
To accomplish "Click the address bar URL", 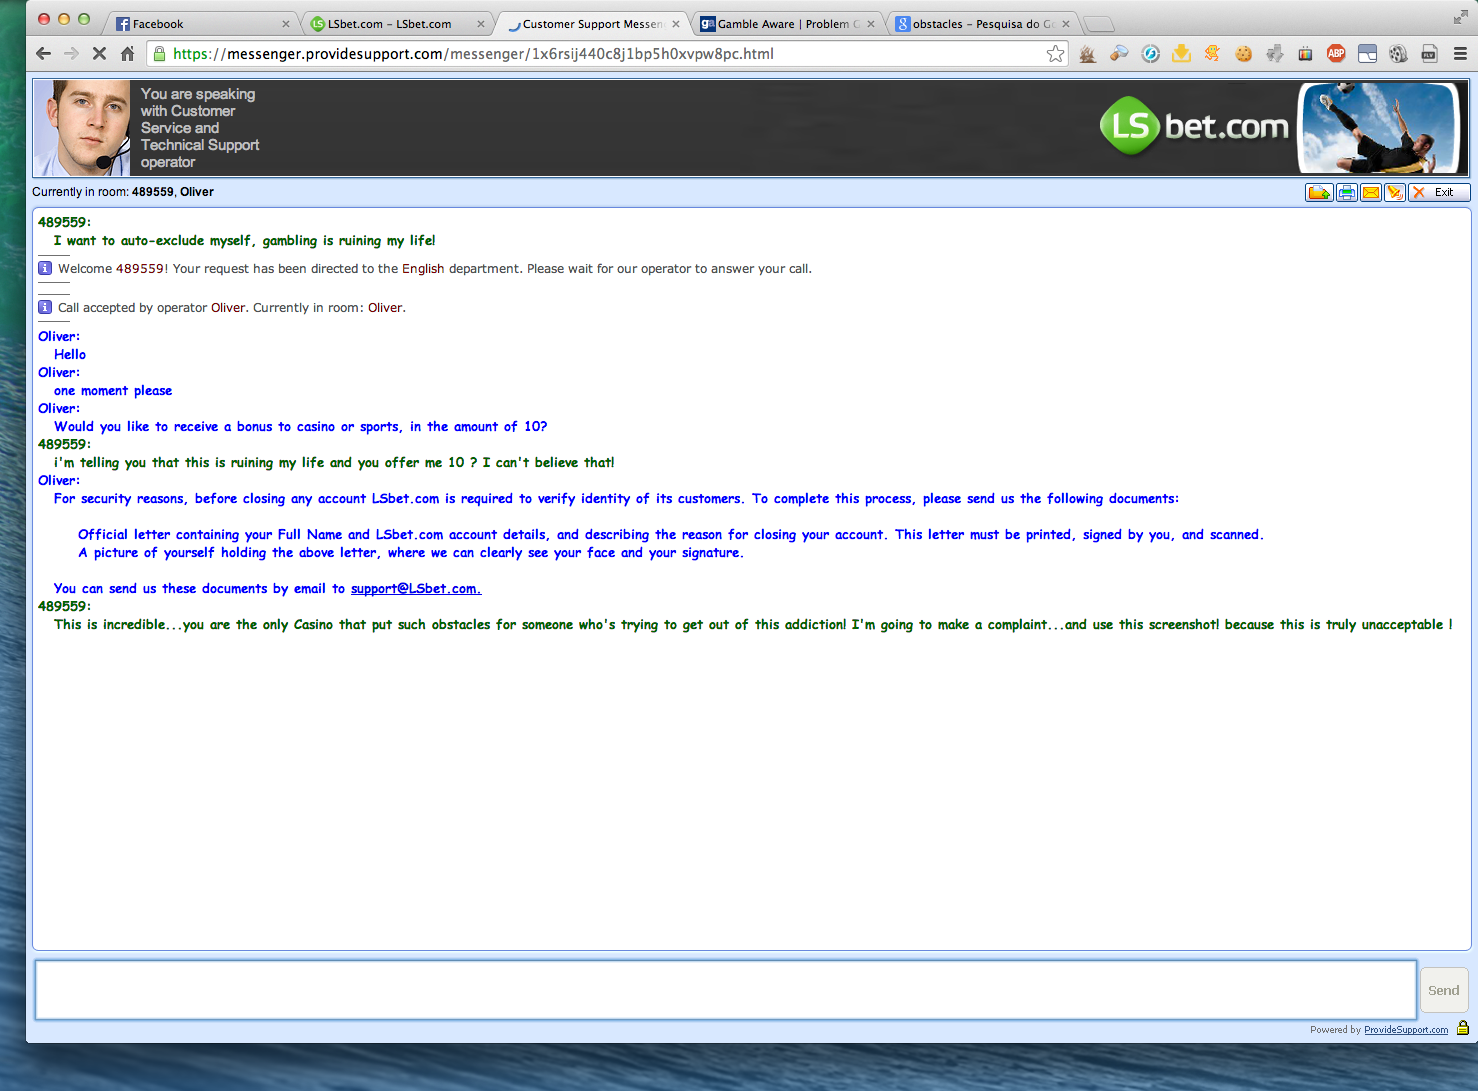I will click(473, 54).
